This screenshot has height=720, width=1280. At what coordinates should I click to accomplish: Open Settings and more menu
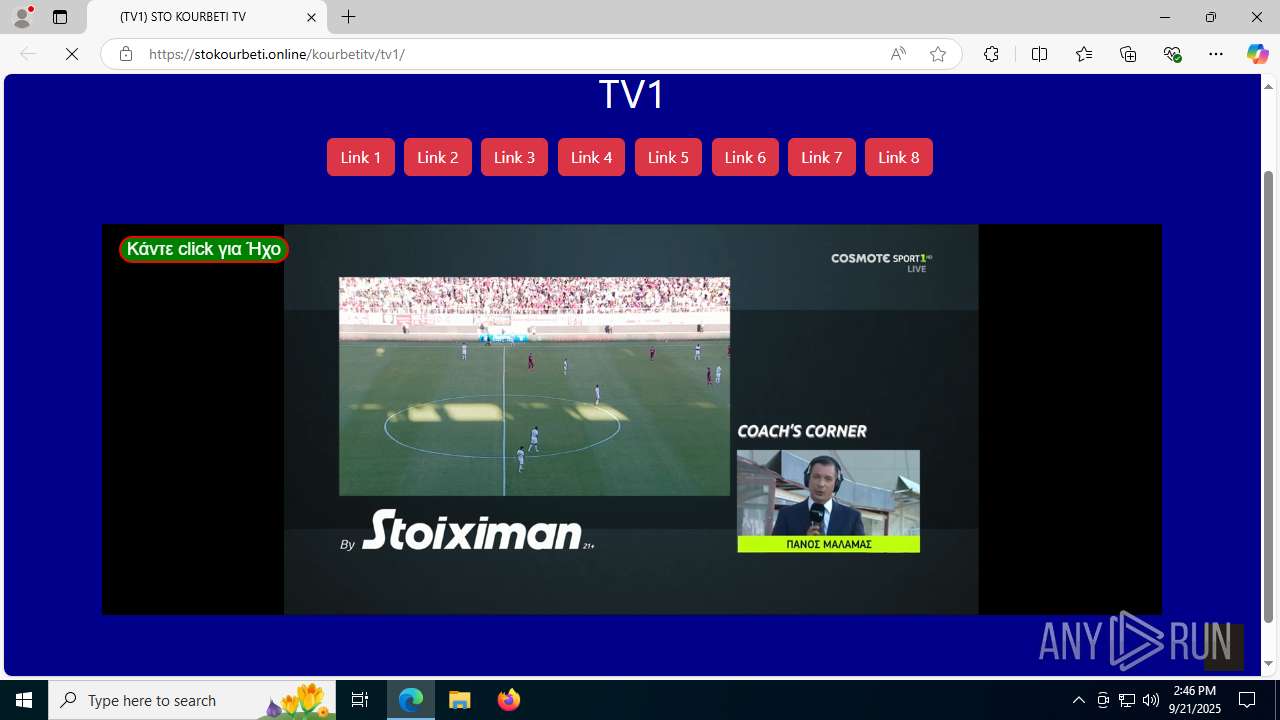point(1216,54)
